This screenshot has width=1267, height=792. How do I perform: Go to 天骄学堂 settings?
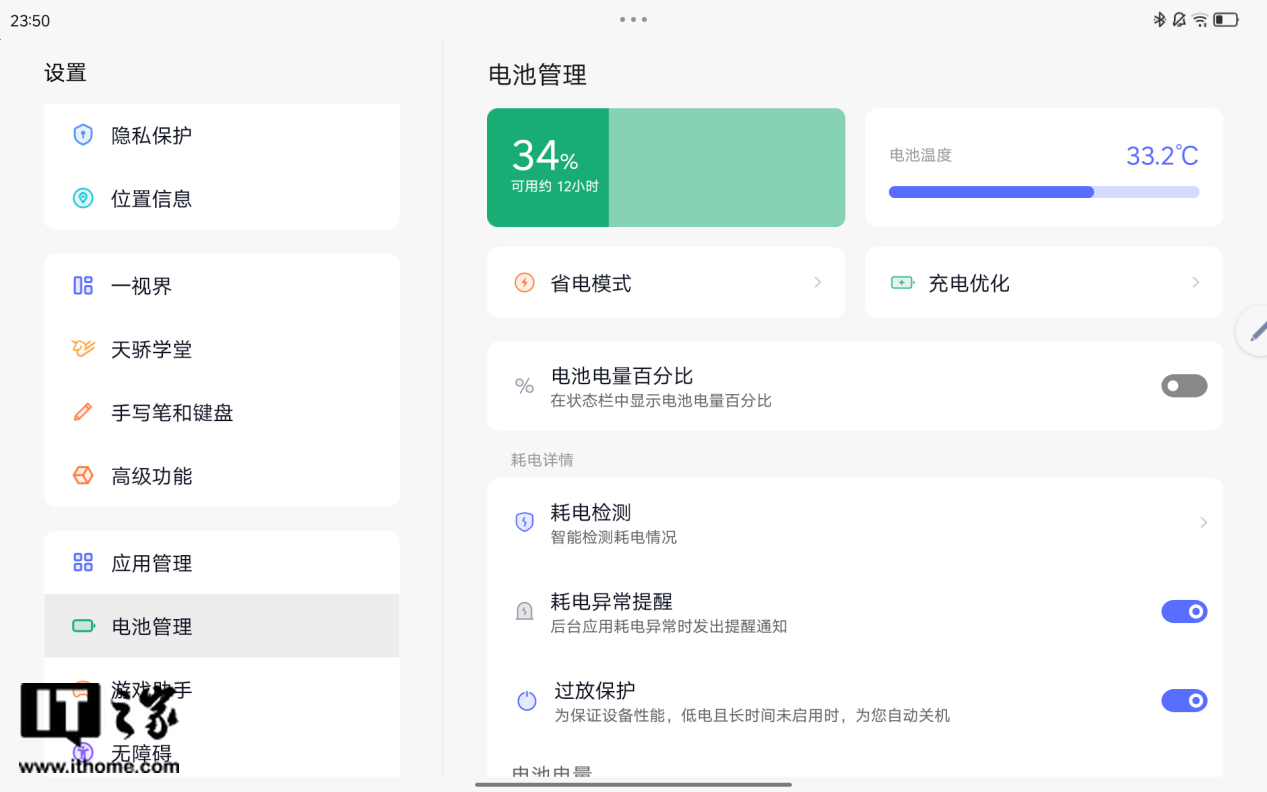(221, 349)
